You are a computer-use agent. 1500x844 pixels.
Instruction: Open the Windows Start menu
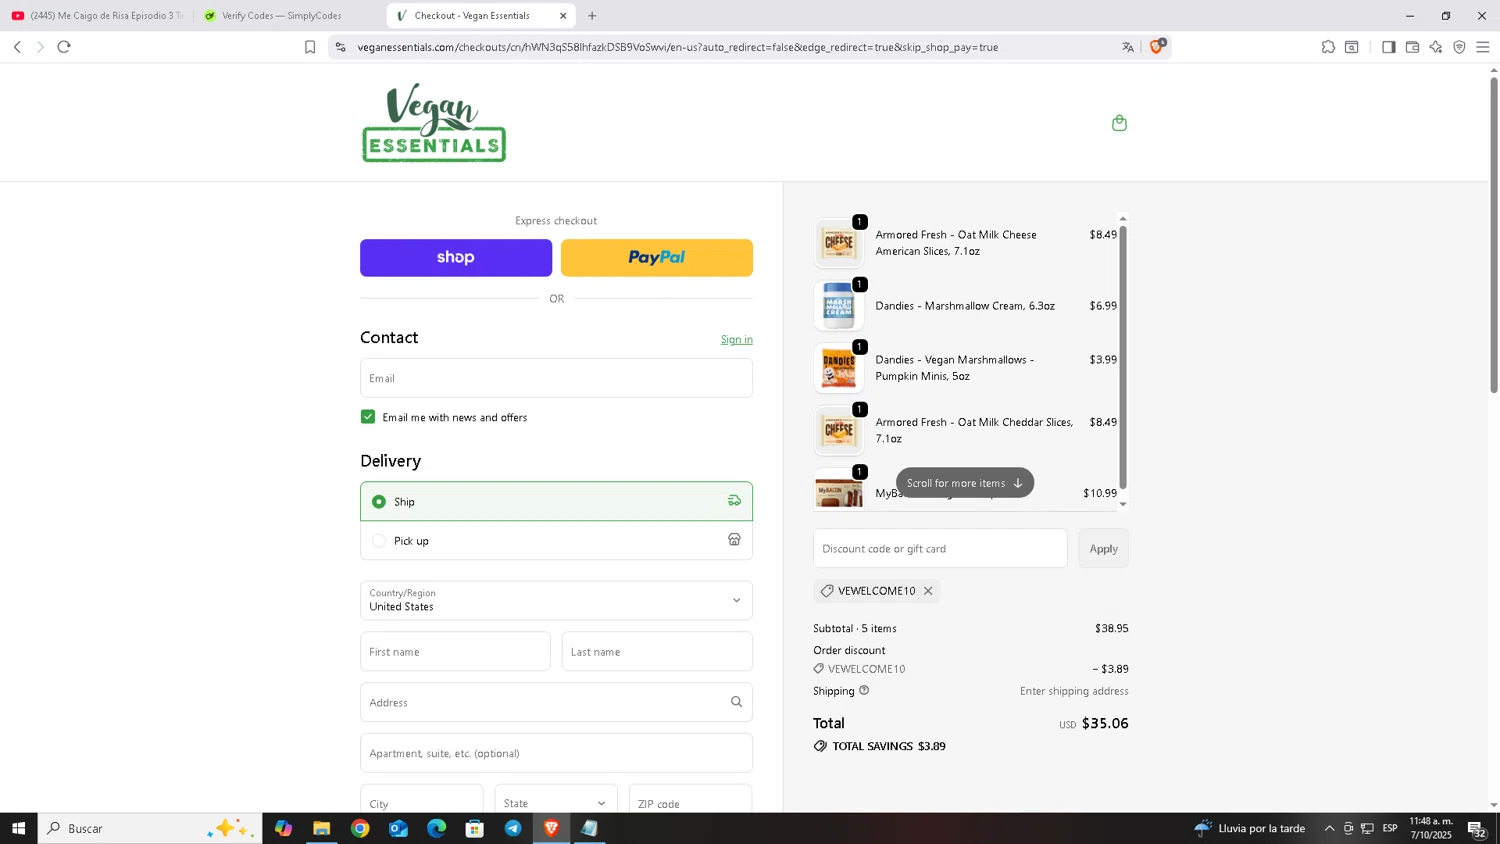[18, 828]
